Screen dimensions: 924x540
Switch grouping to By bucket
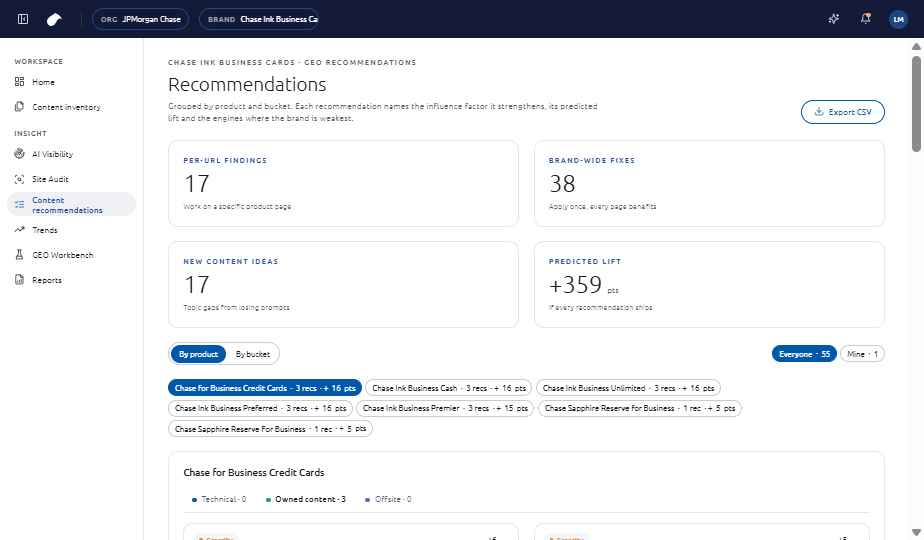tap(252, 354)
